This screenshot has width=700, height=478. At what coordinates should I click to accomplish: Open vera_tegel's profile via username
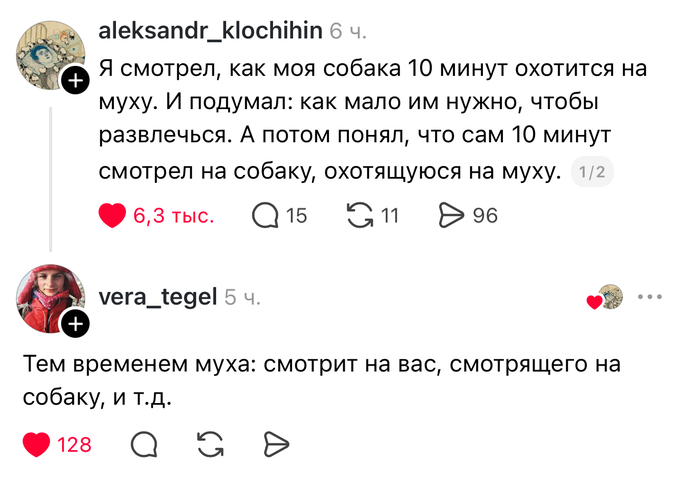[x=158, y=296]
